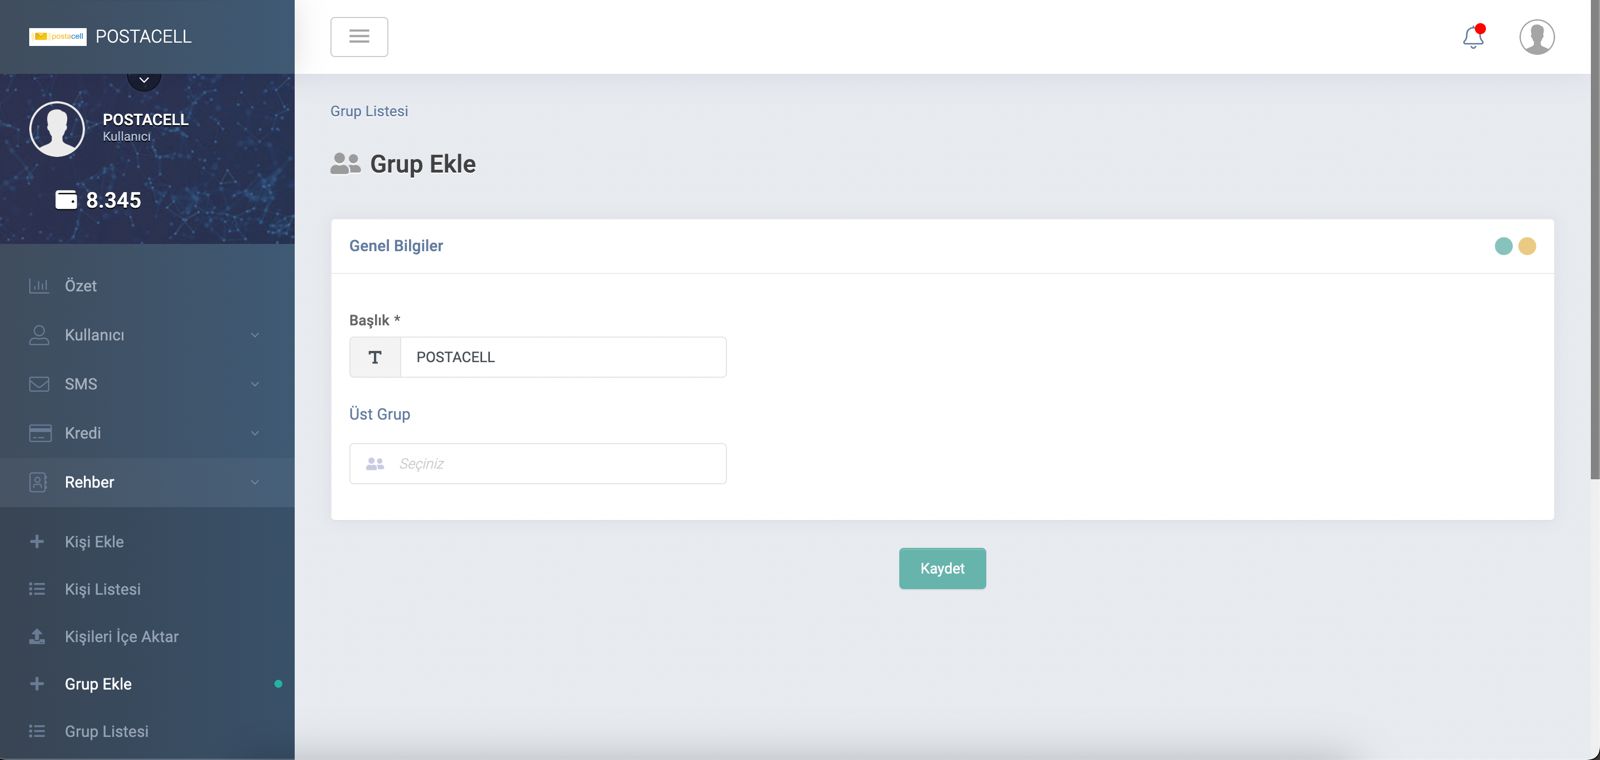Open Özet from sidebar
Viewport: 1600px width, 760px height.
tap(147, 286)
